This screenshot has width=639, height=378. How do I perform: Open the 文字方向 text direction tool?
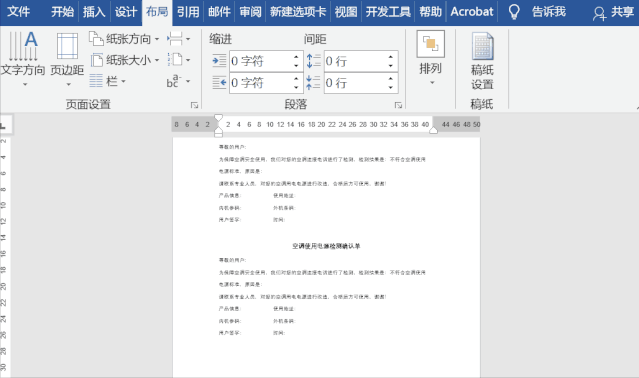[23, 58]
